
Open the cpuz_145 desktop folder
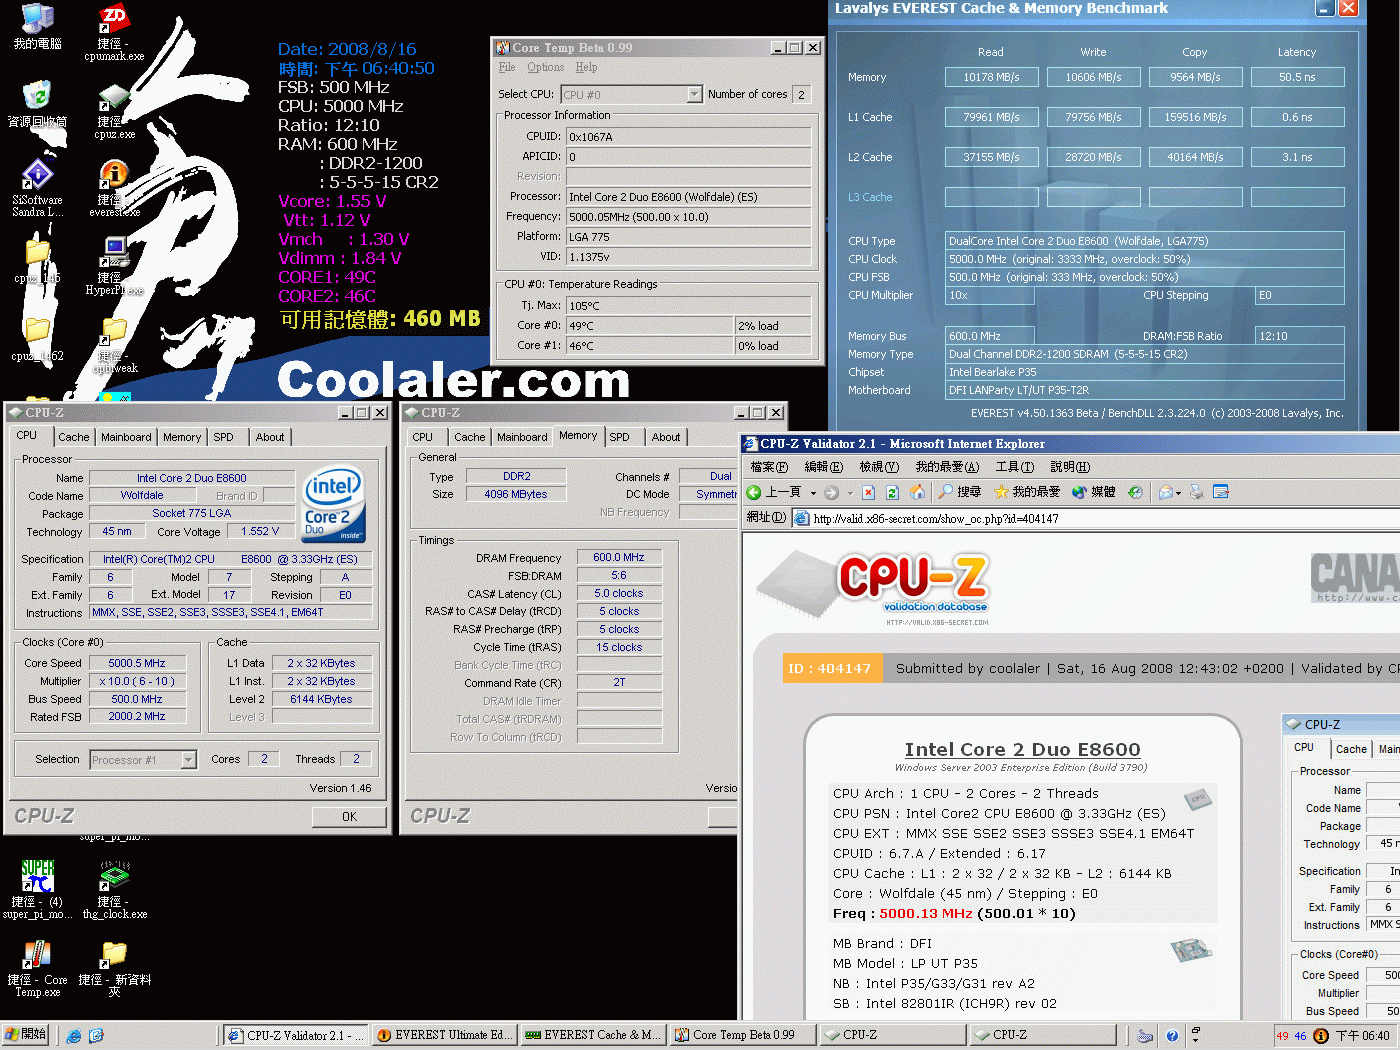pos(37,262)
